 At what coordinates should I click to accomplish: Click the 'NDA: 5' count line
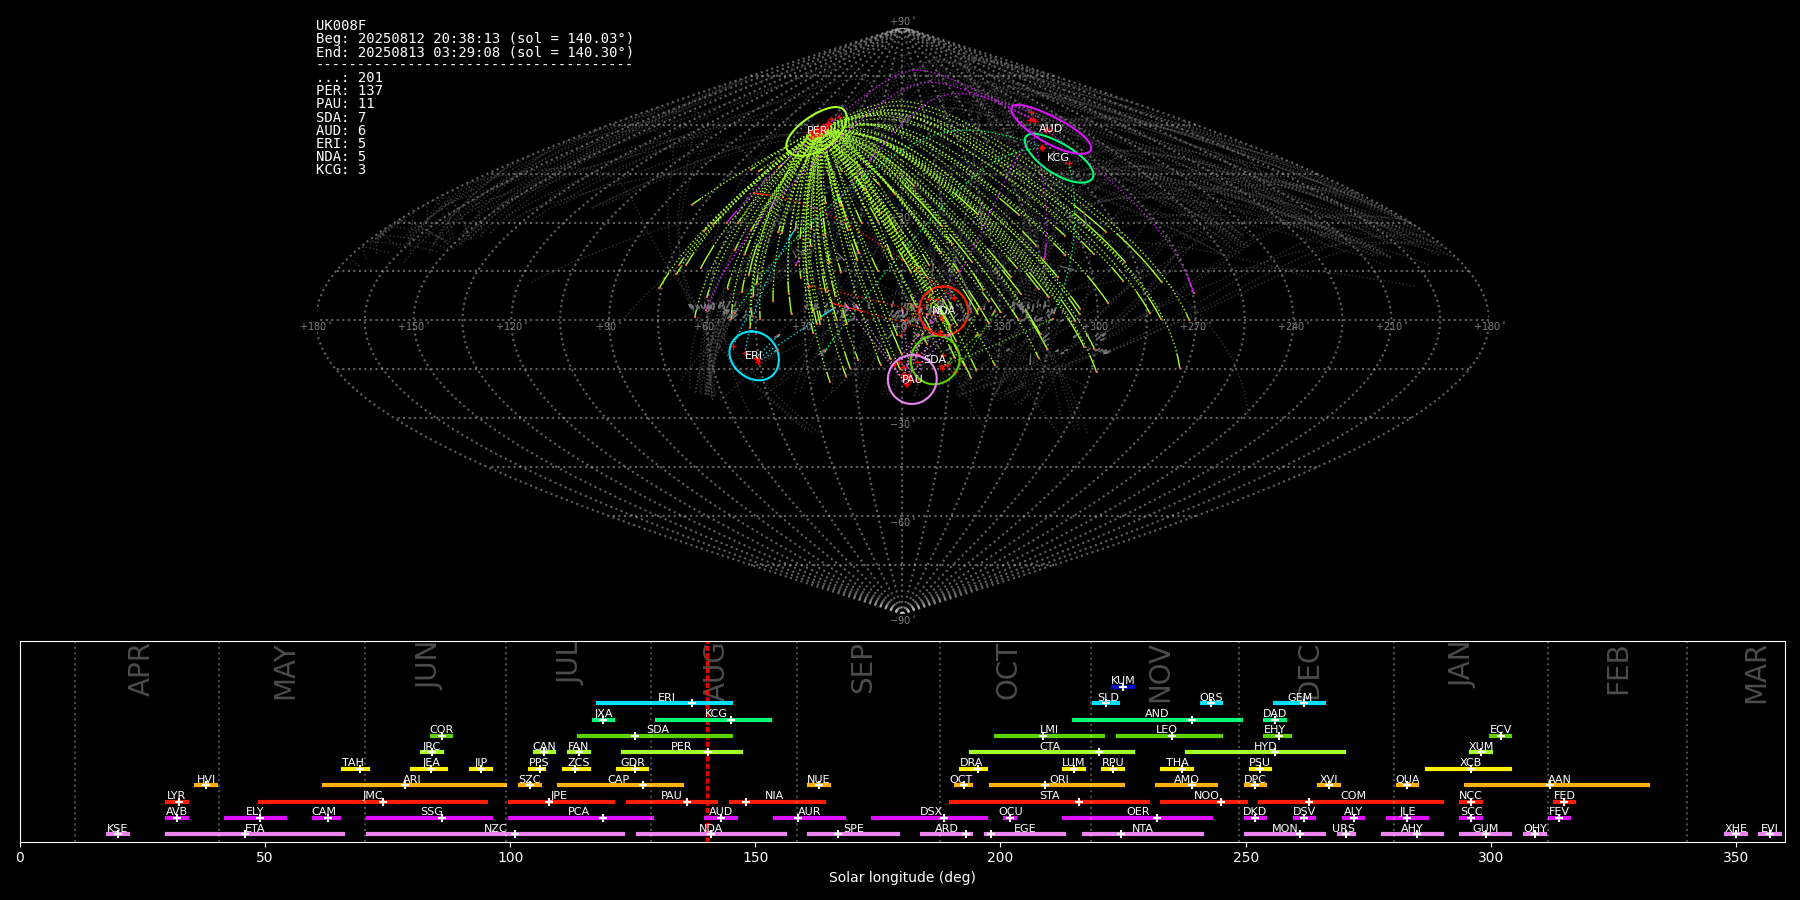coord(341,157)
